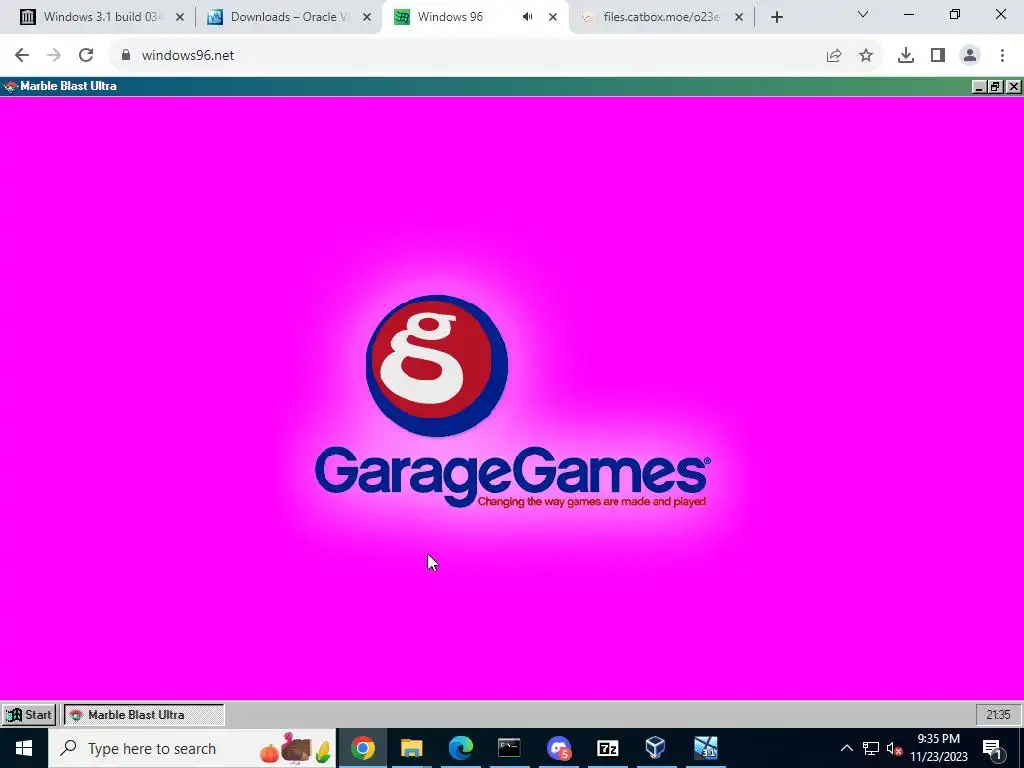Open the Chrome profile avatar
This screenshot has height=768, width=1024.
coord(970,56)
